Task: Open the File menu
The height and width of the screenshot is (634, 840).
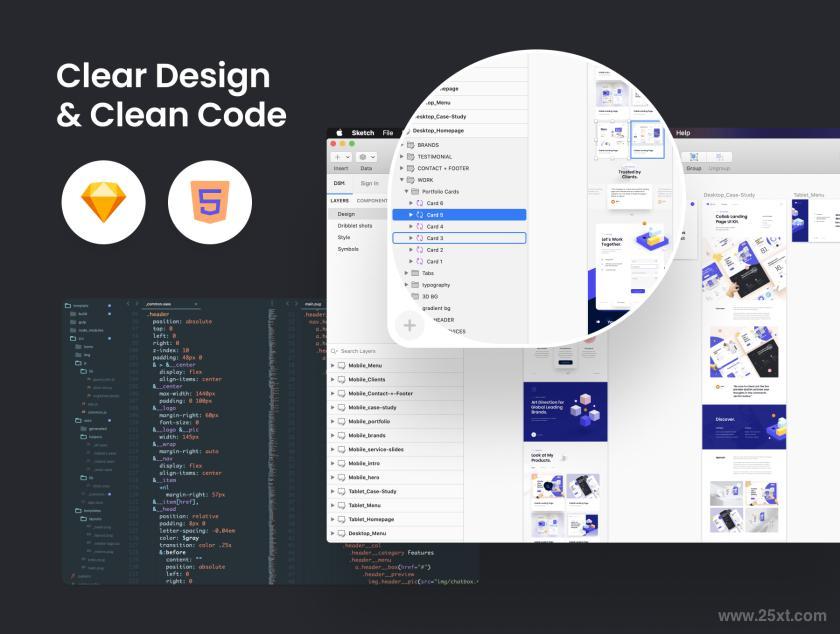Action: [x=388, y=133]
